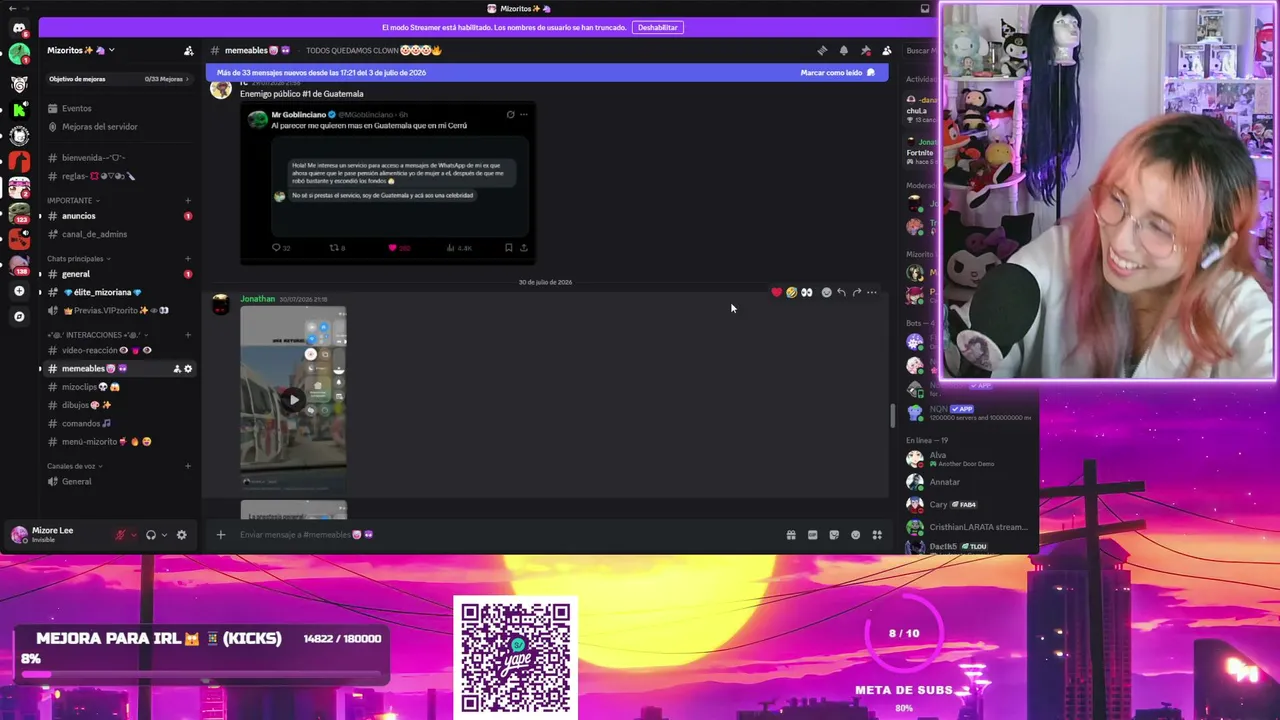1280x720 pixels.
Task: Expand the Mizoritos server menu
Action: tap(80, 50)
